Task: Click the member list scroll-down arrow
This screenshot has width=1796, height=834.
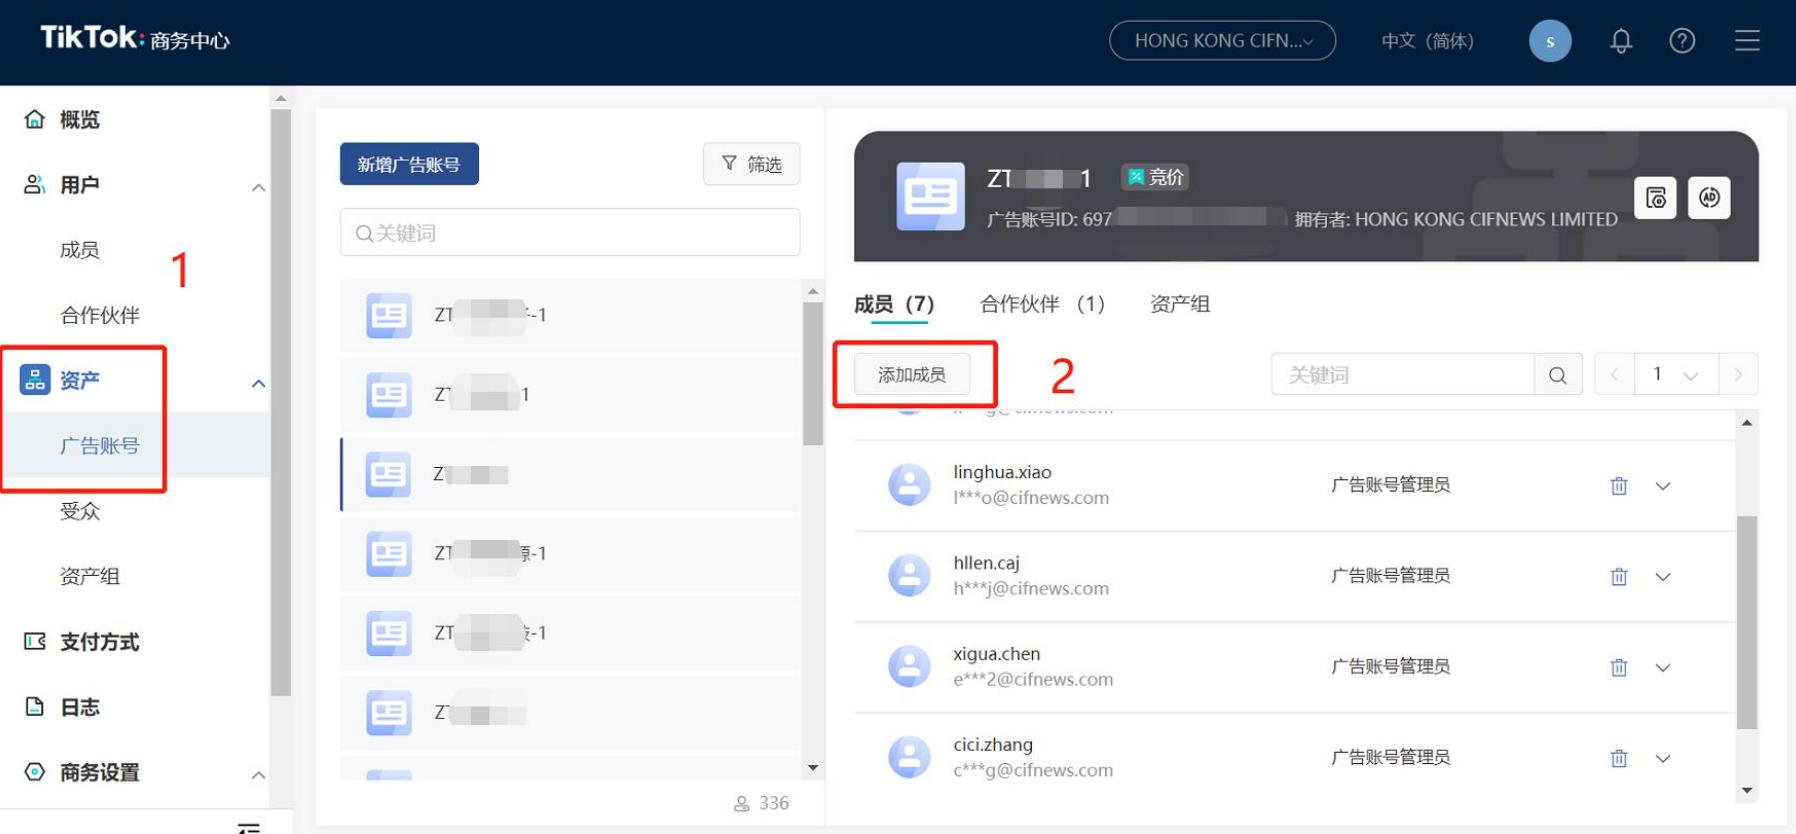Action: coord(1747,790)
